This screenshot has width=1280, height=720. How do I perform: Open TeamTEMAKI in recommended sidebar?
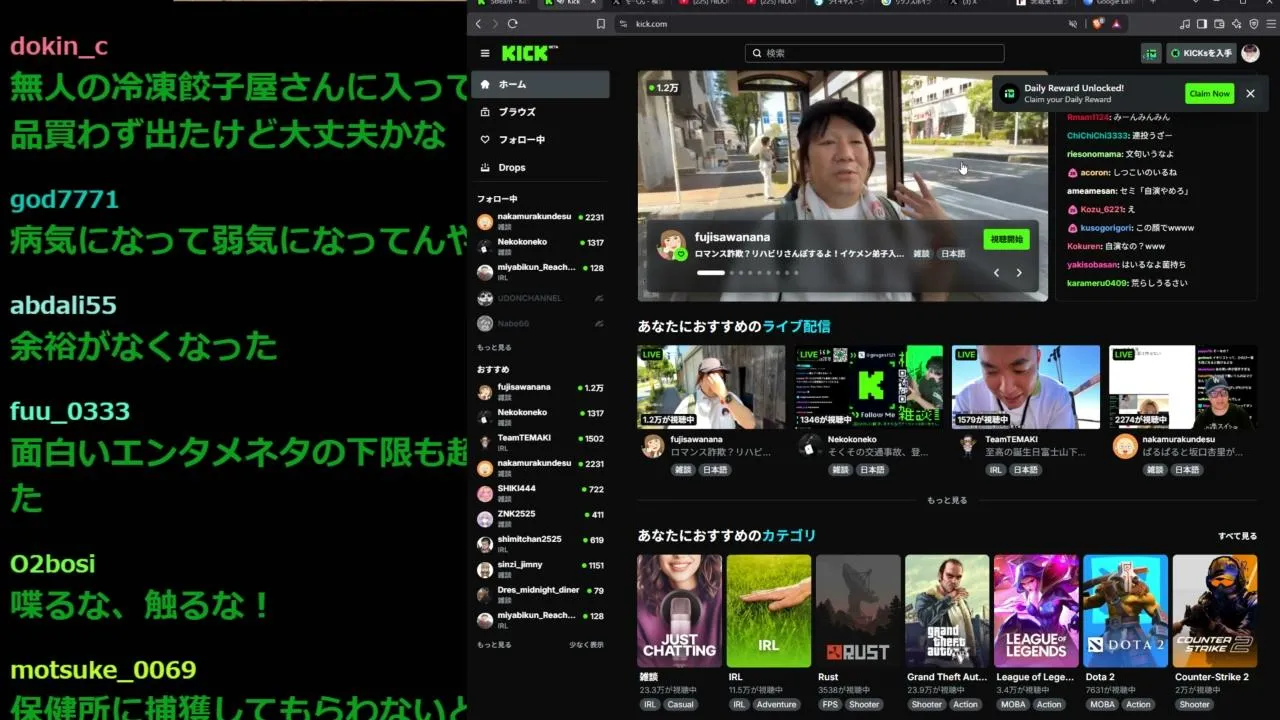[540, 442]
